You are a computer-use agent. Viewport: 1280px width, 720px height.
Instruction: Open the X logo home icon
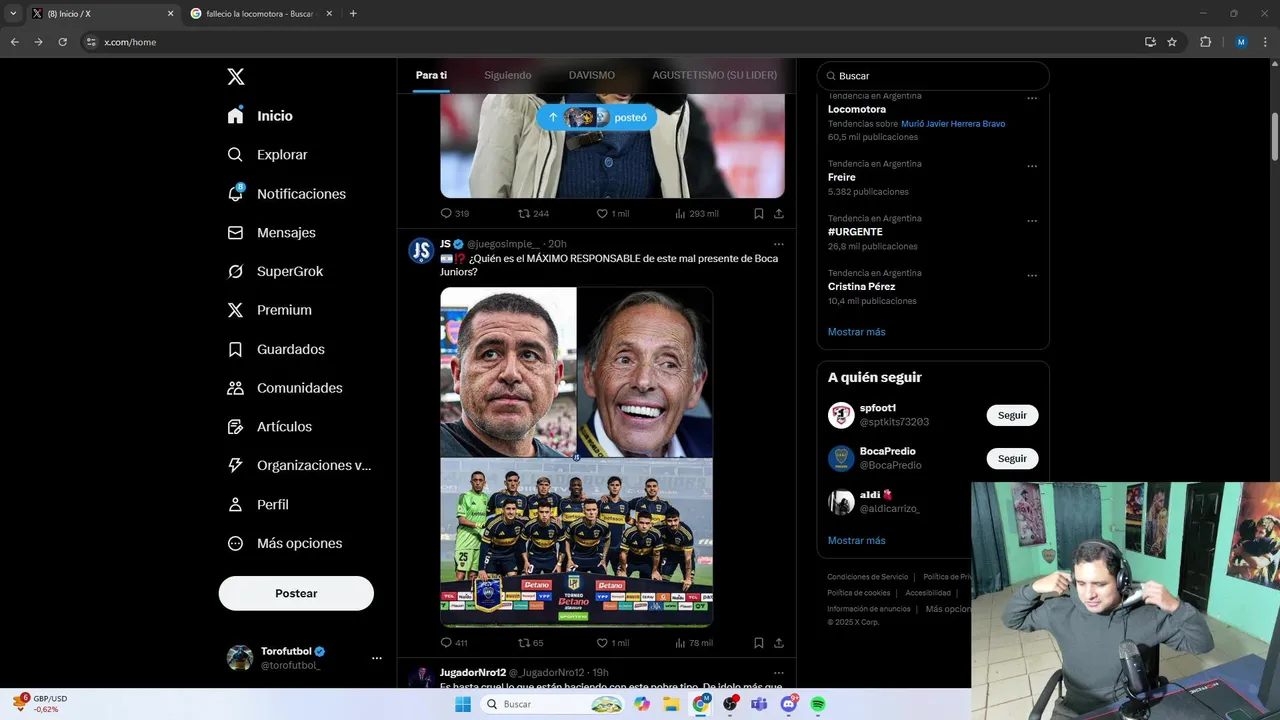tap(235, 77)
